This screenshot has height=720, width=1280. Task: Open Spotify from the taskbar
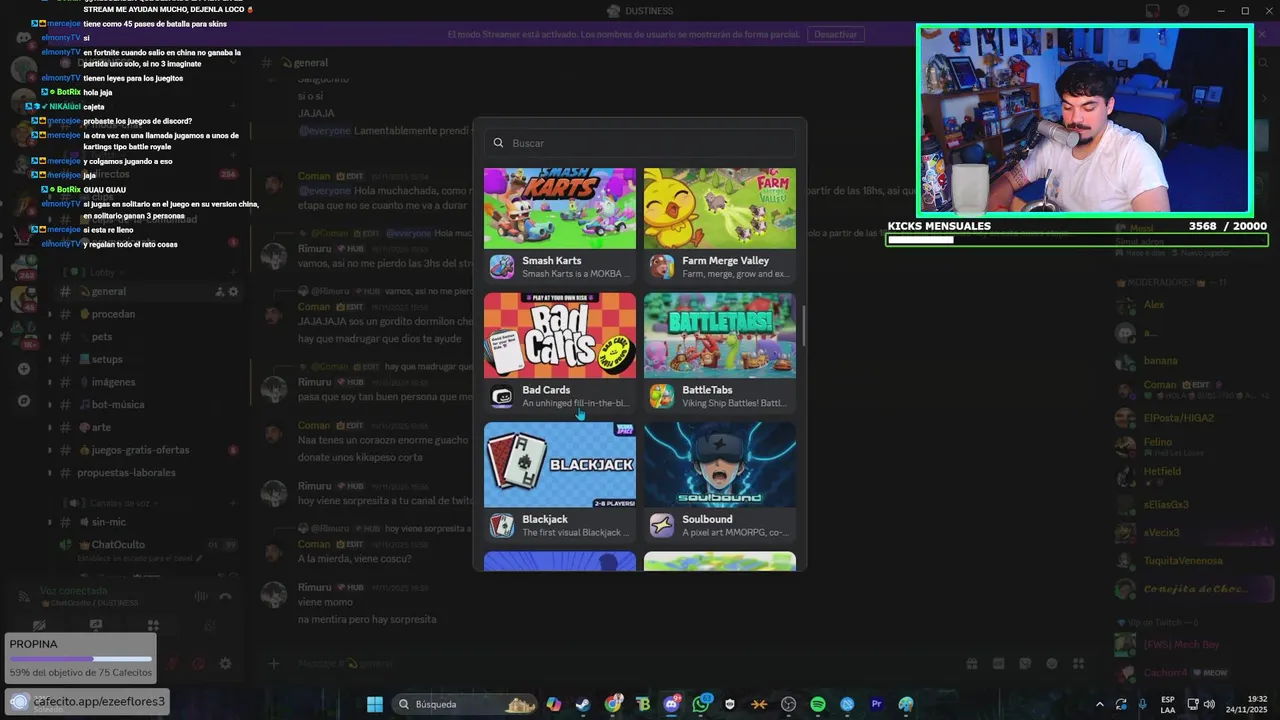817,704
